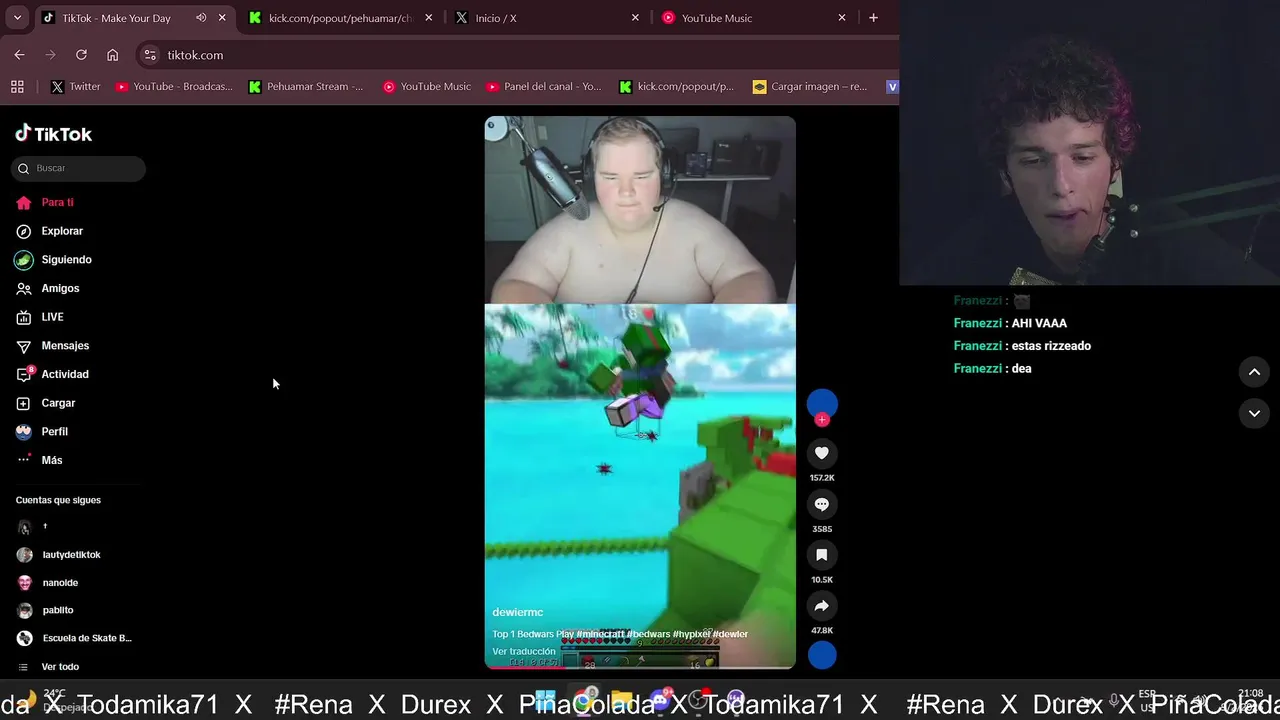Reload the TikTok page
Viewport: 1280px width, 720px height.
(x=81, y=55)
